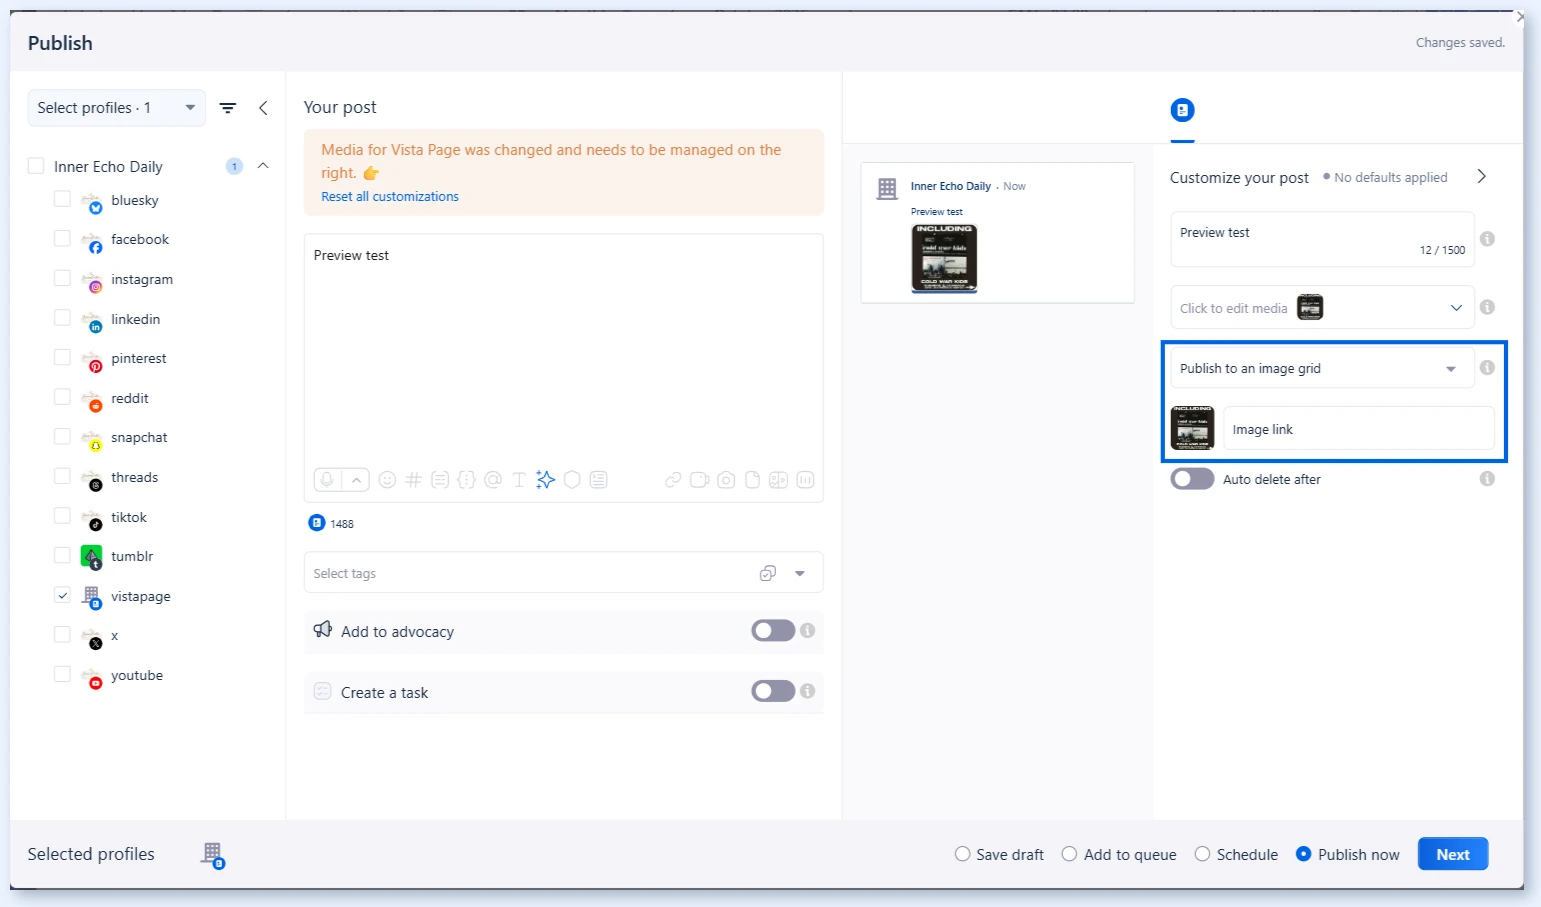Image resolution: width=1541 pixels, height=907 pixels.
Task: Open the Publish to an image grid dropdown
Action: [1322, 368]
